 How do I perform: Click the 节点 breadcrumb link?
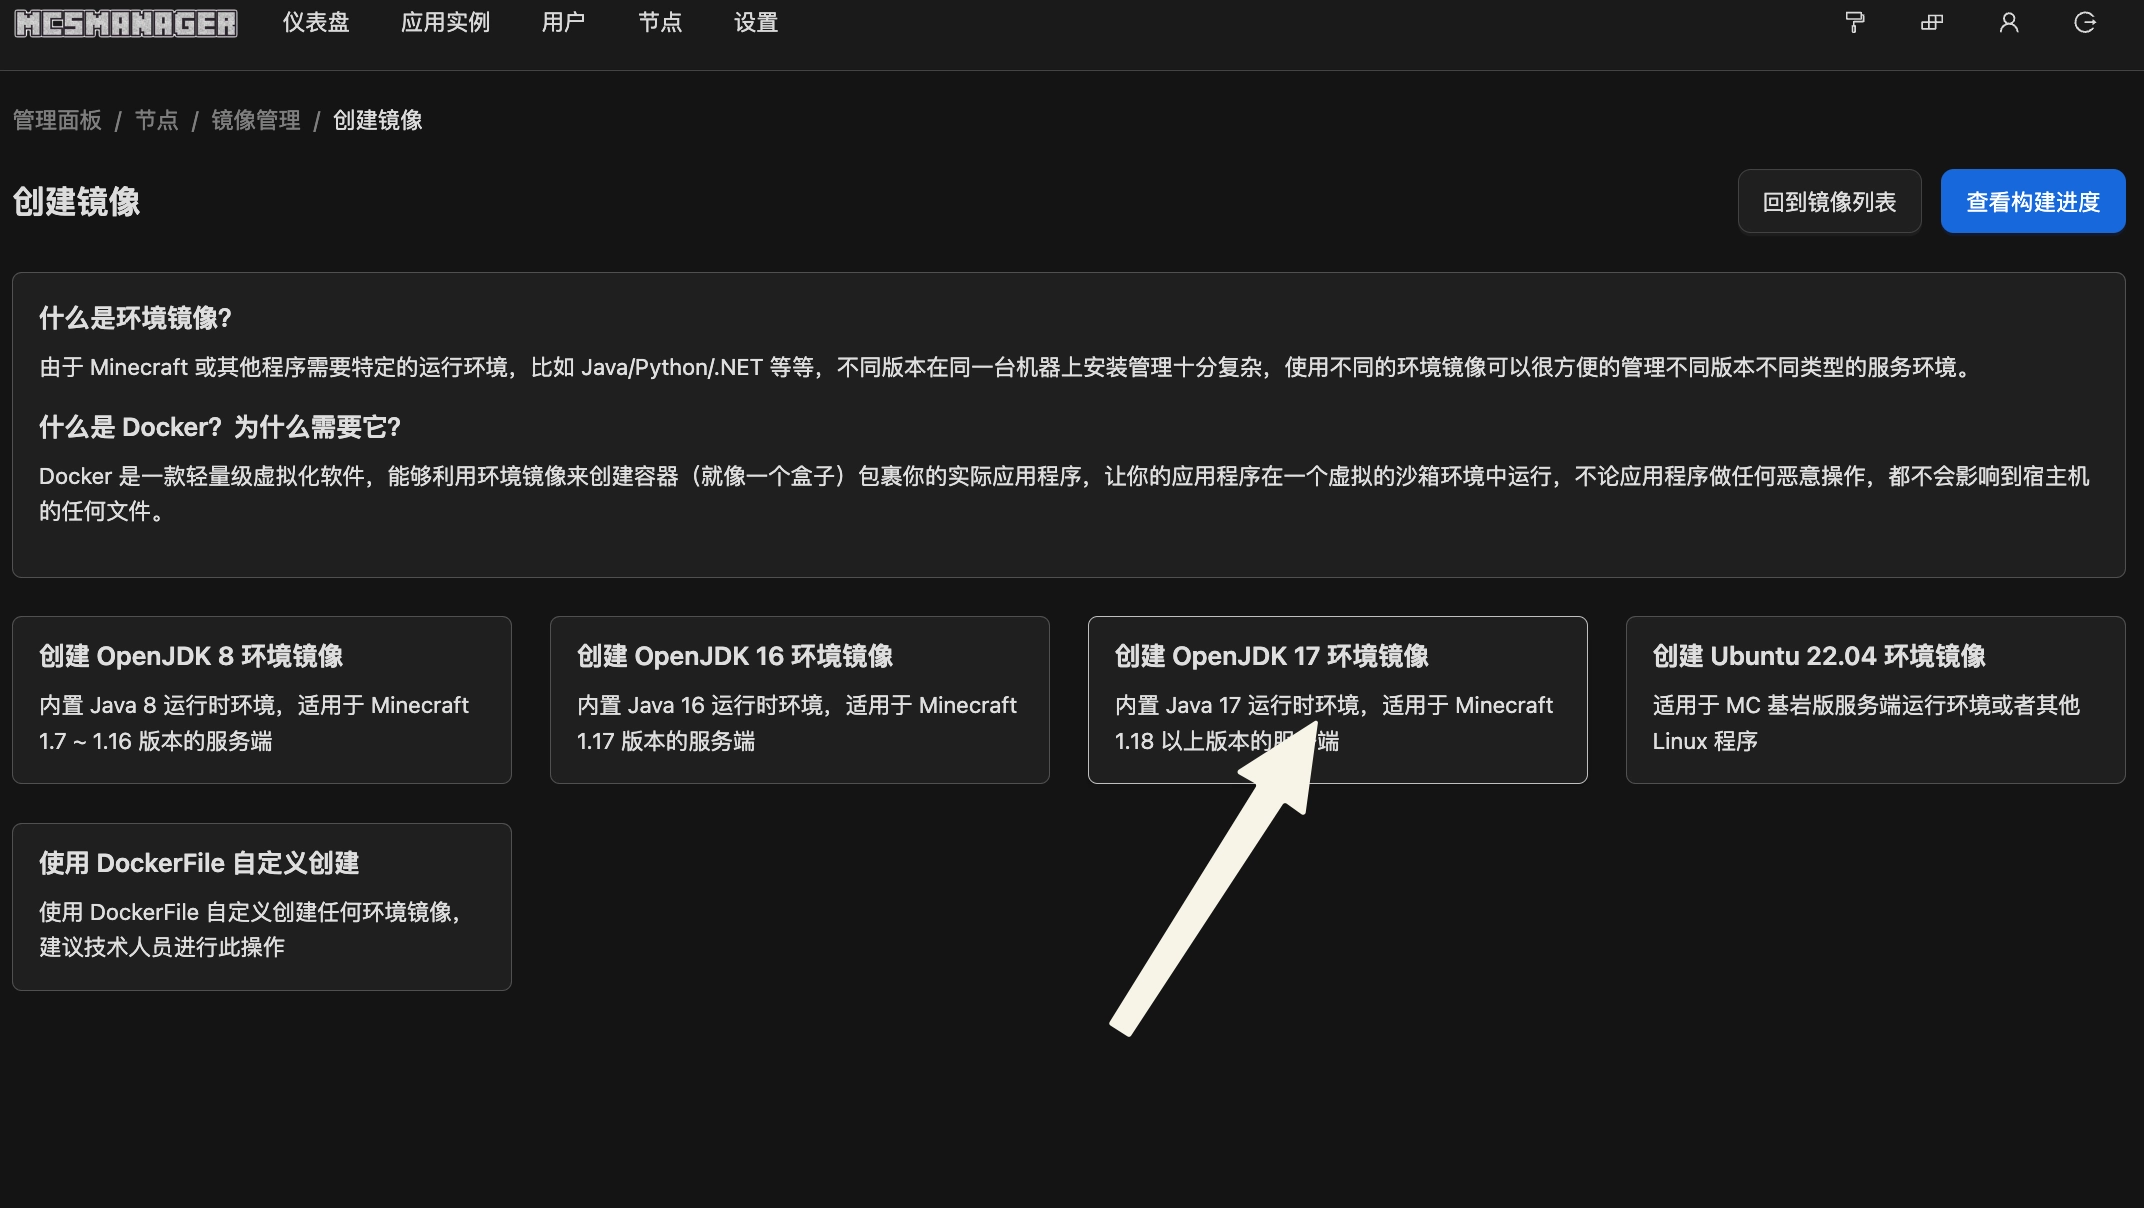point(157,121)
